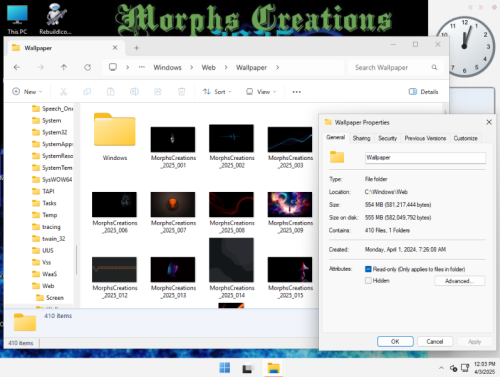
Task: Expand chevron after Web in breadcrumb
Action: click(226, 67)
